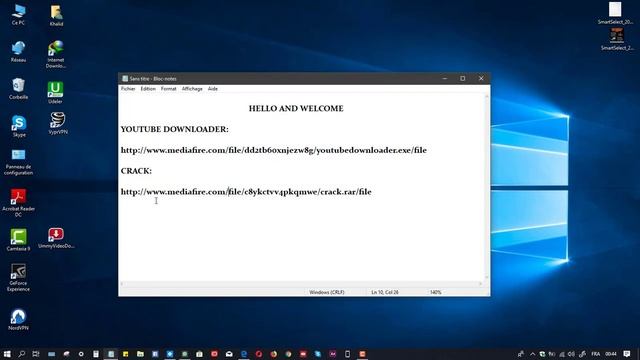Screen dimensions: 640x360
Task: Maximize the Notepad window
Action: (462, 78)
